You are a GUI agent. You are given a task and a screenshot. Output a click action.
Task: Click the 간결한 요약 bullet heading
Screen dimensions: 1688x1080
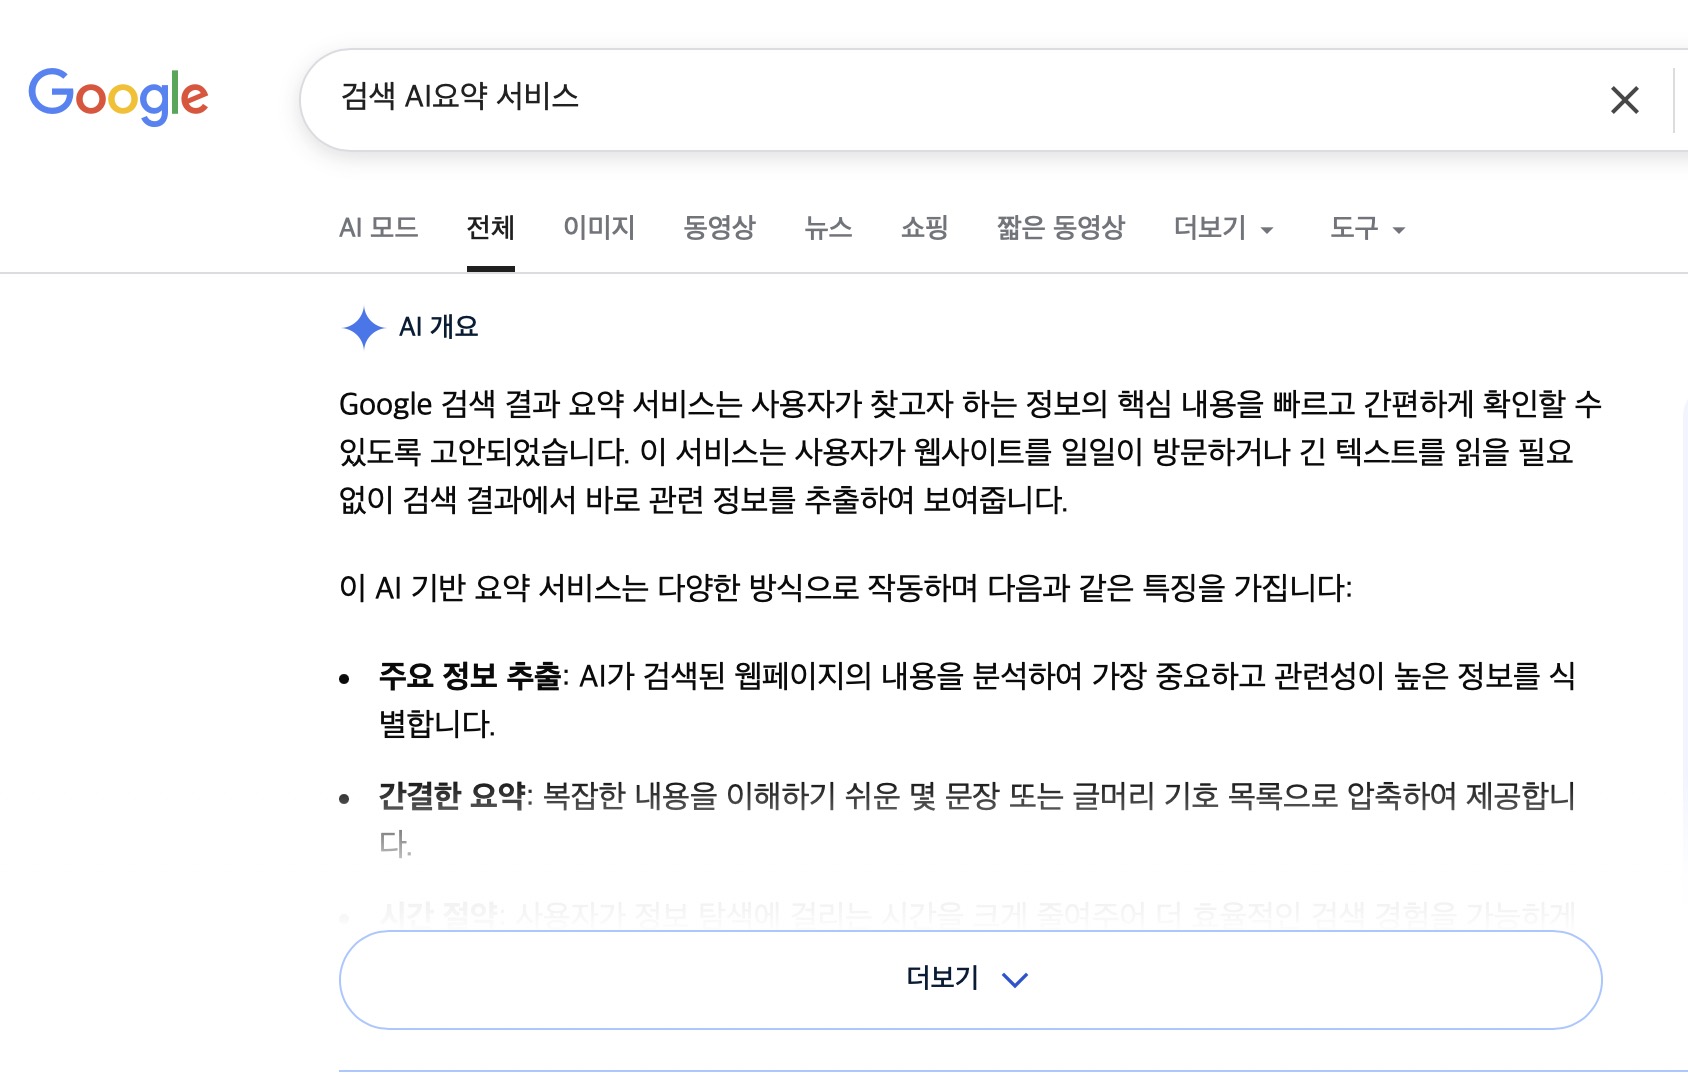452,796
